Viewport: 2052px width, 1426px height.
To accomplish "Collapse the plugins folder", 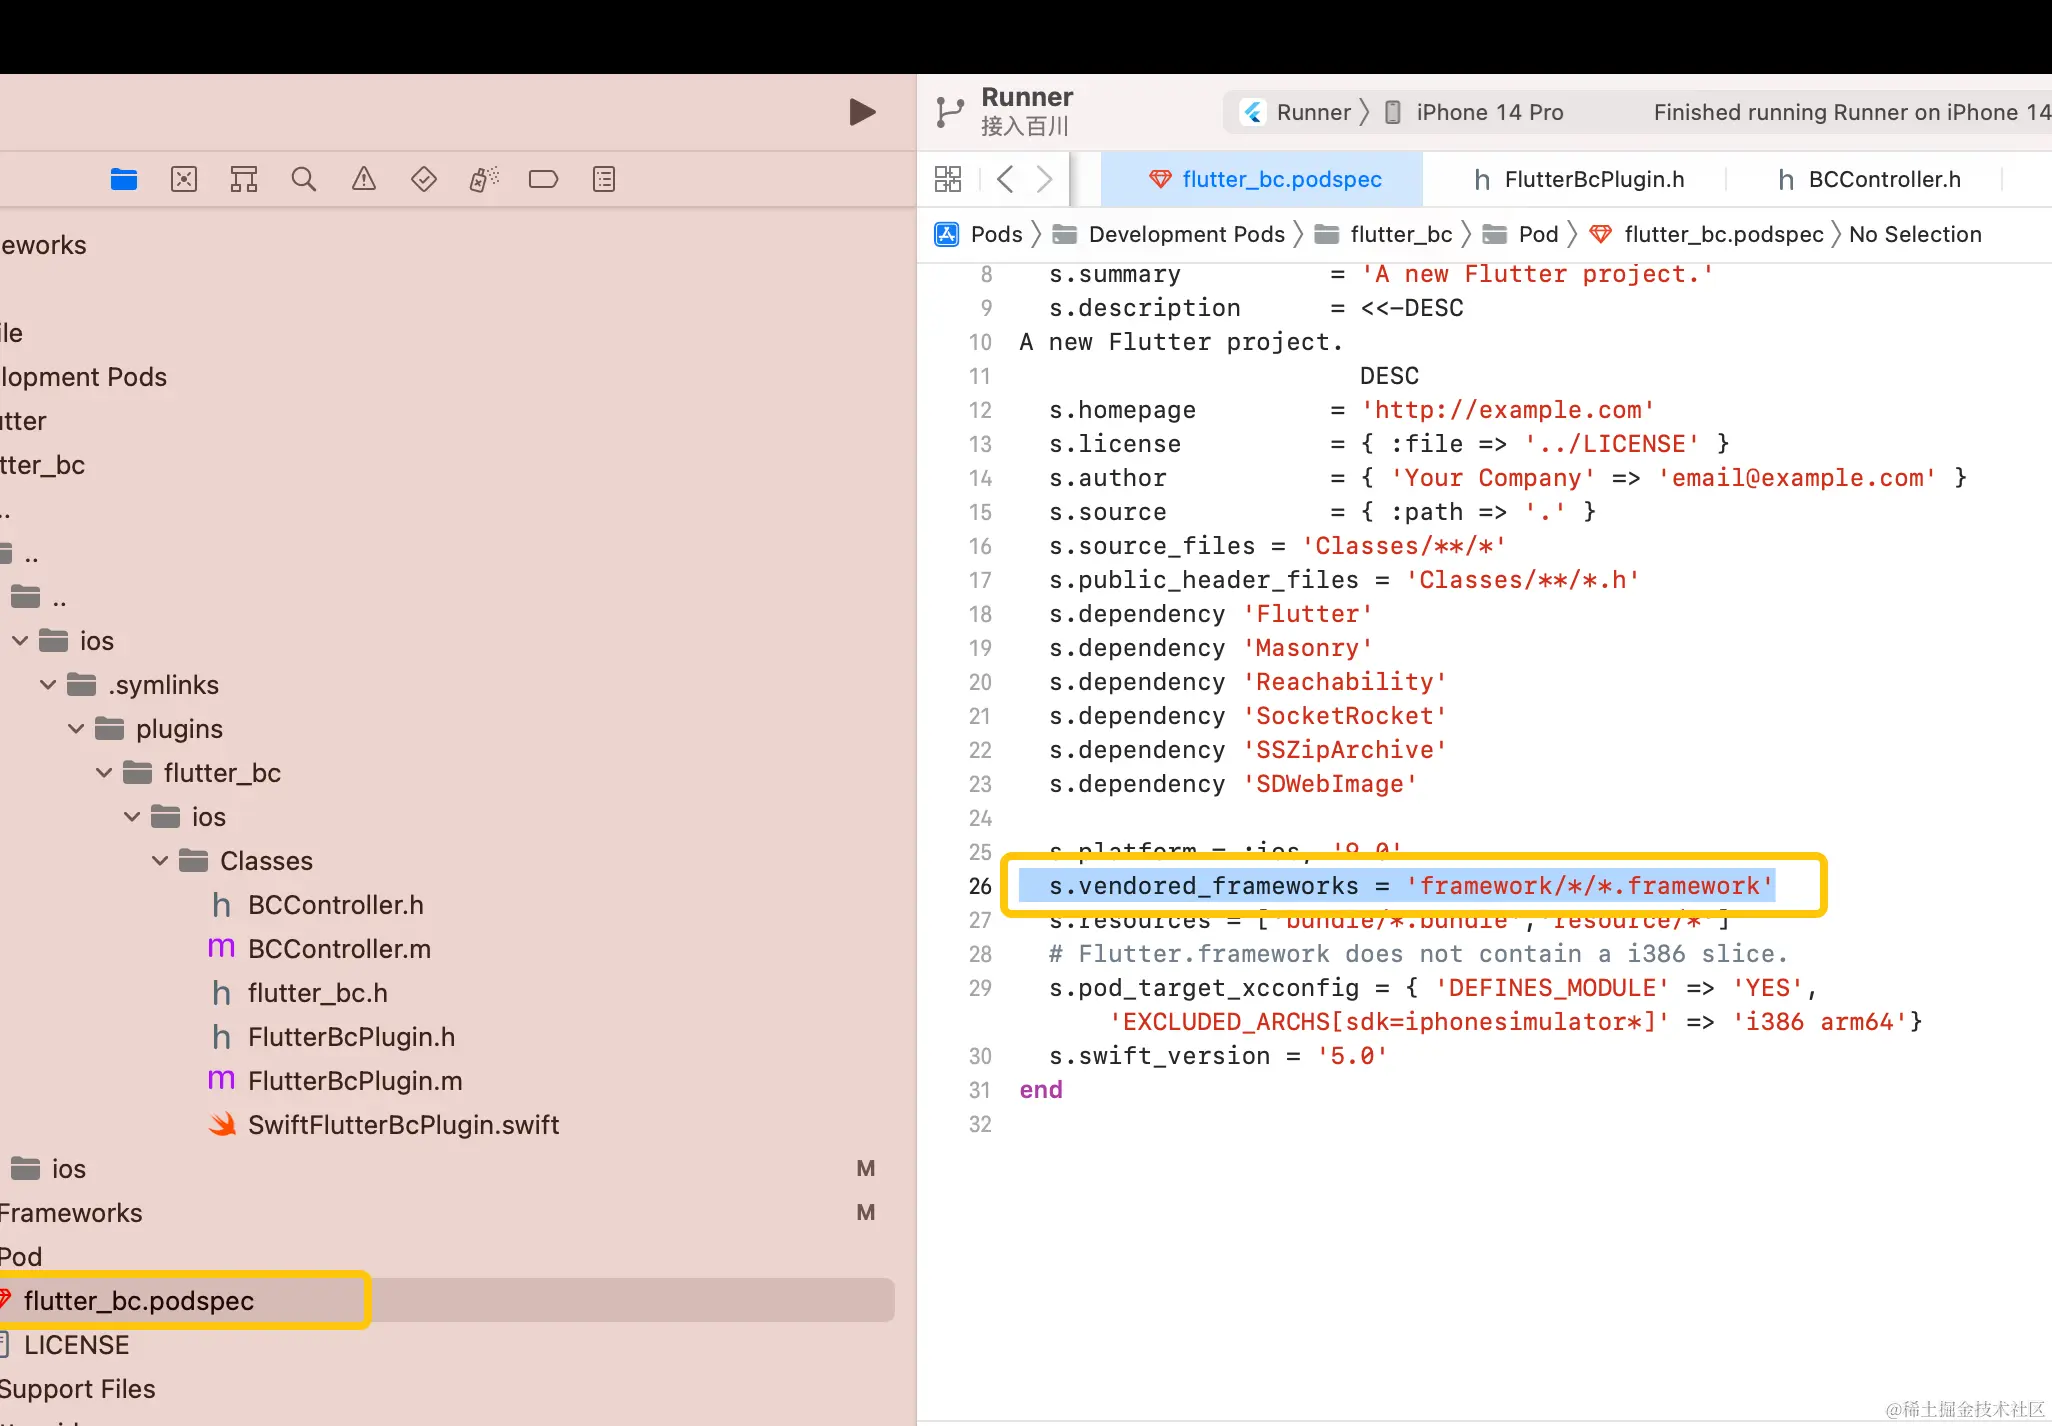I will pos(76,729).
